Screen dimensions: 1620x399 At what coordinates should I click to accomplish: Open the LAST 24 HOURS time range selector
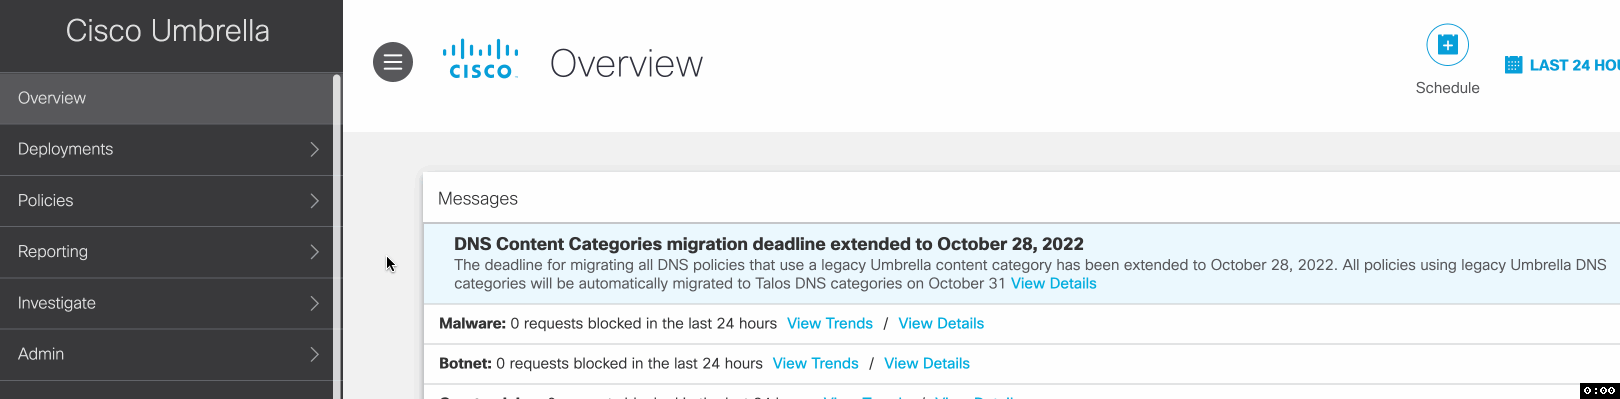[x=1562, y=65]
